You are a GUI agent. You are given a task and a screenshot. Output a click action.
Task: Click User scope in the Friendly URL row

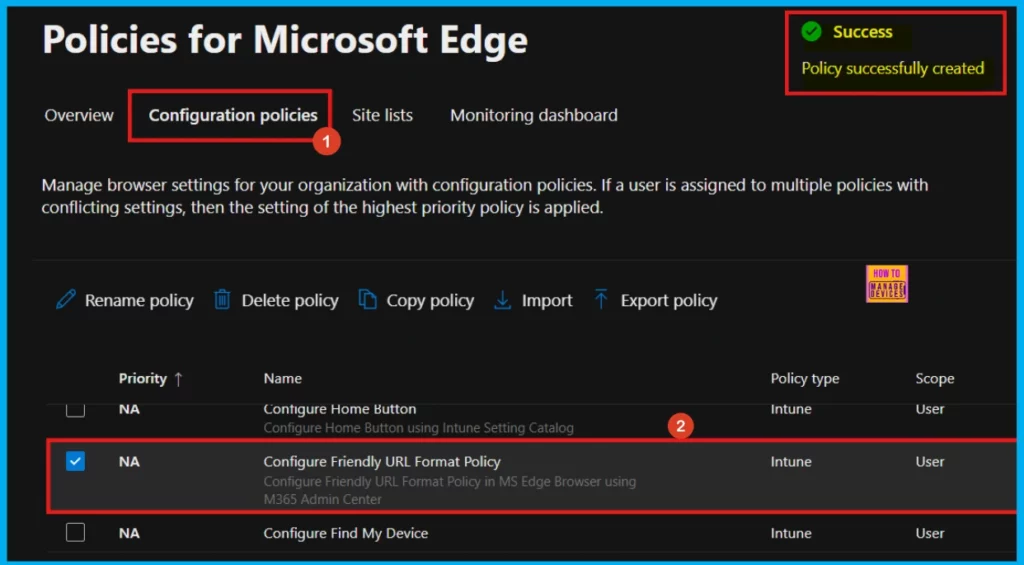pyautogui.click(x=929, y=462)
